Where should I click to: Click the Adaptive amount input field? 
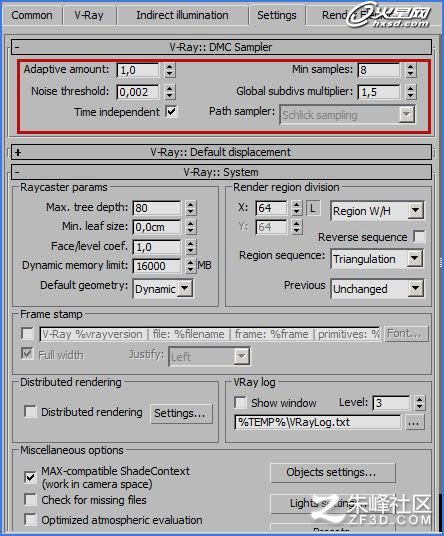pos(138,70)
